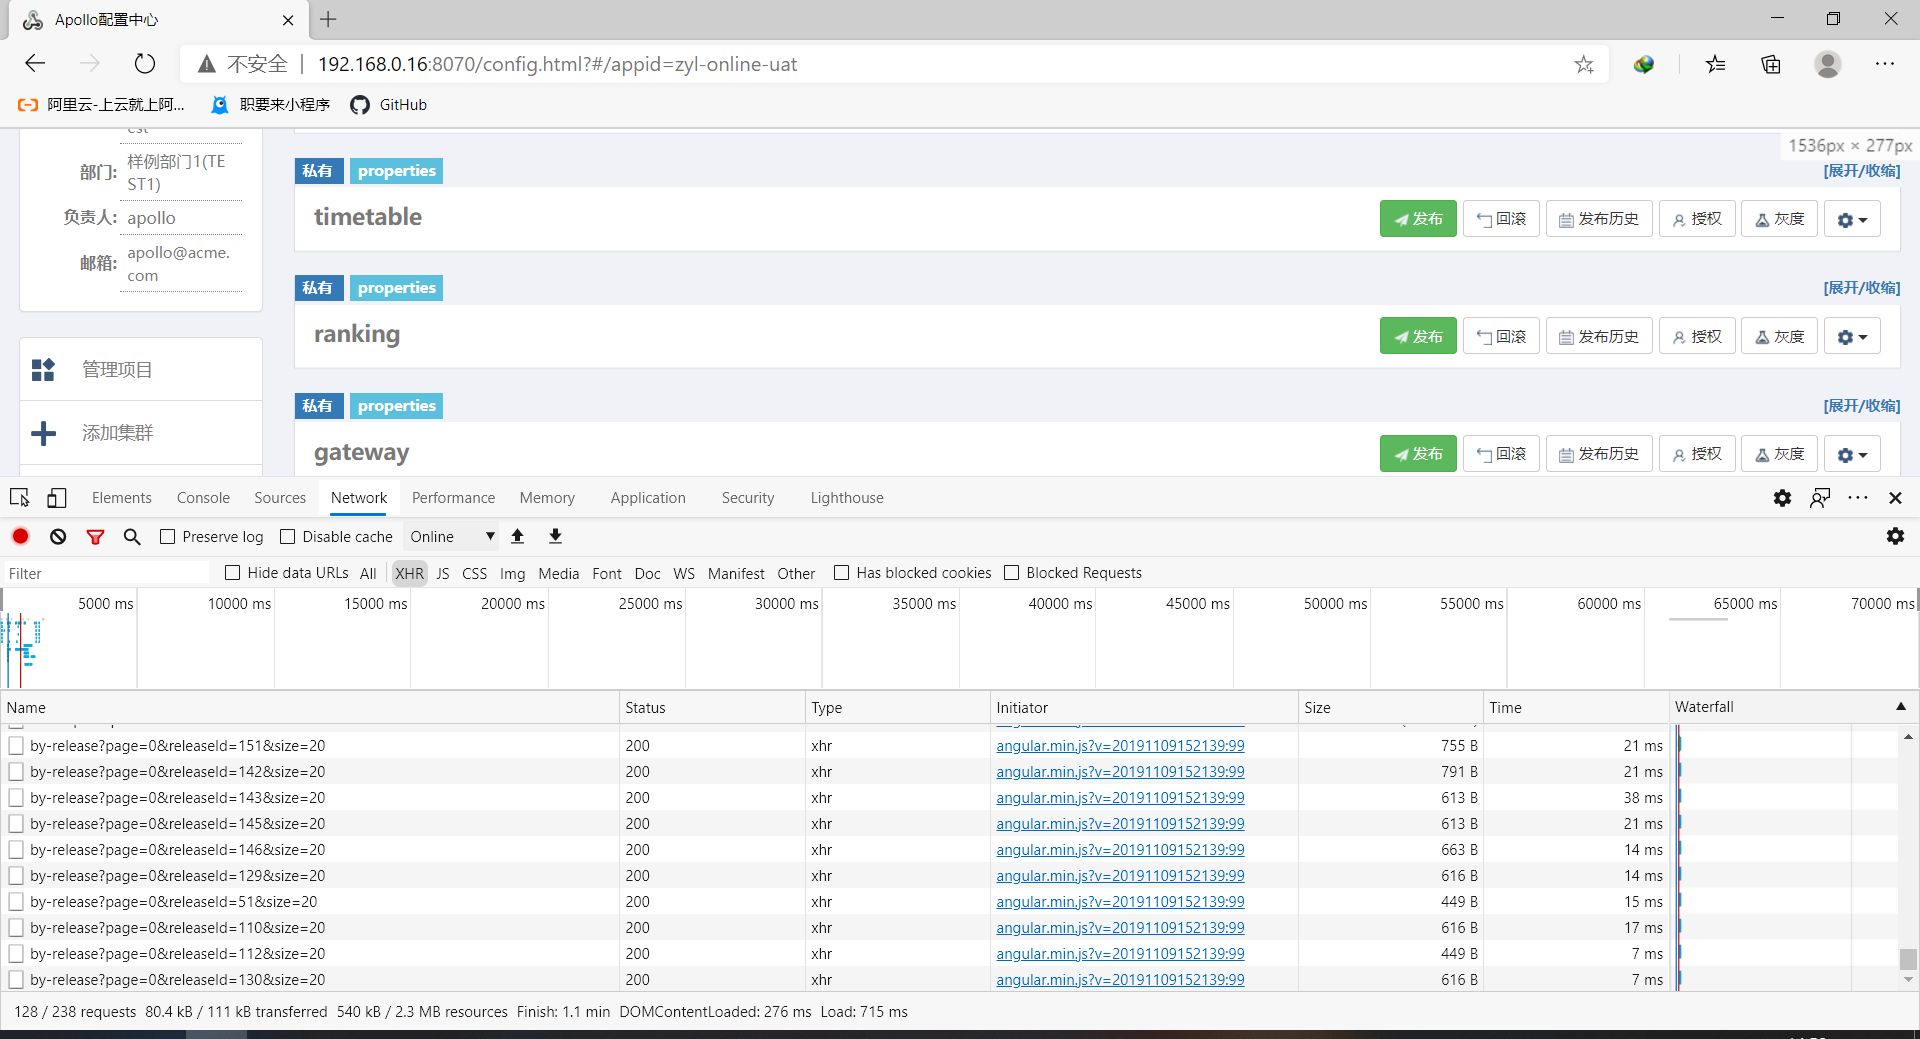Clear the network log

point(58,536)
